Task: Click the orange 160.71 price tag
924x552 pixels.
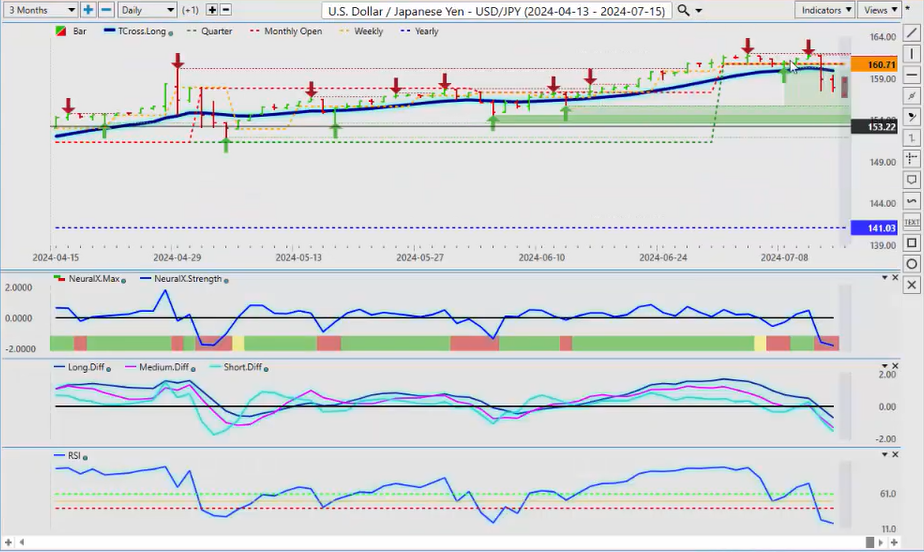Action: click(874, 65)
